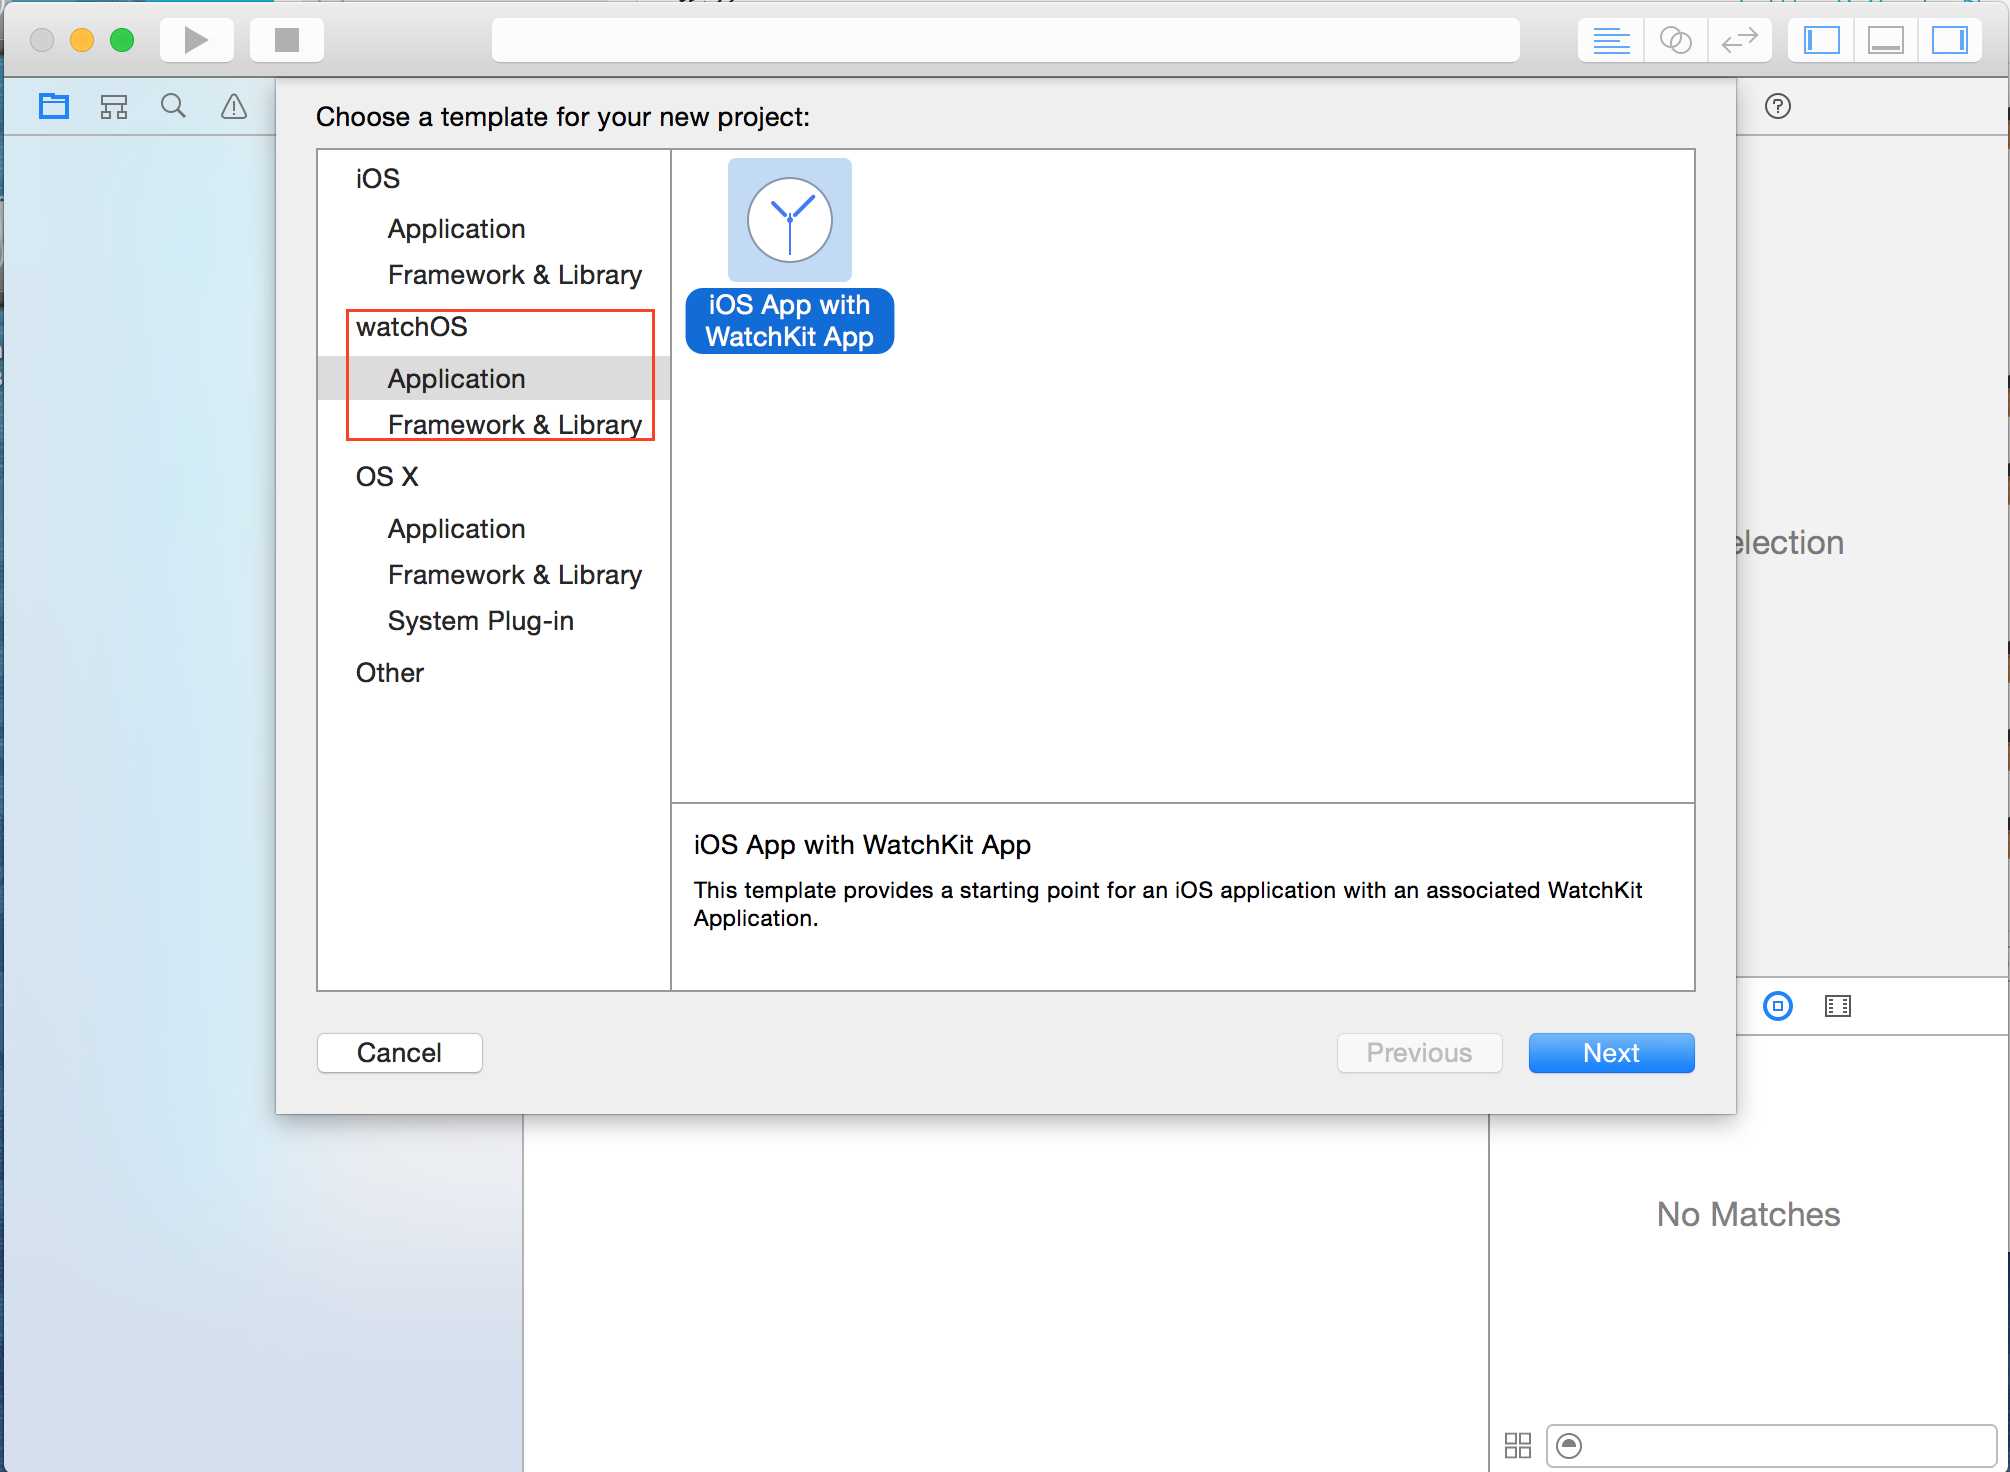Screen dimensions: 2010x1472
Task: Select iOS category heading
Action: [378, 179]
